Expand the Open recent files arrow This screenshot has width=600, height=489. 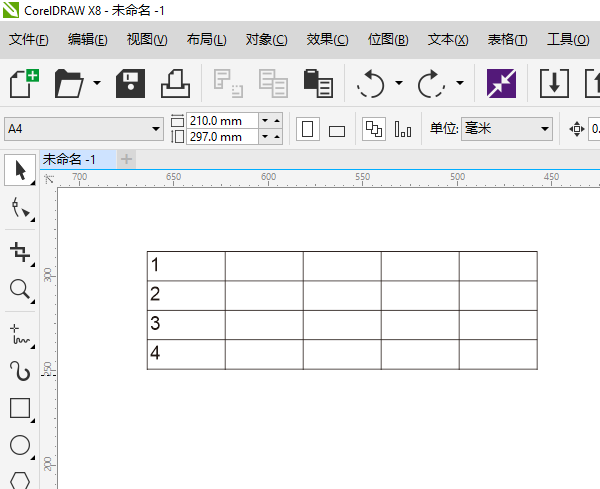click(x=97, y=83)
